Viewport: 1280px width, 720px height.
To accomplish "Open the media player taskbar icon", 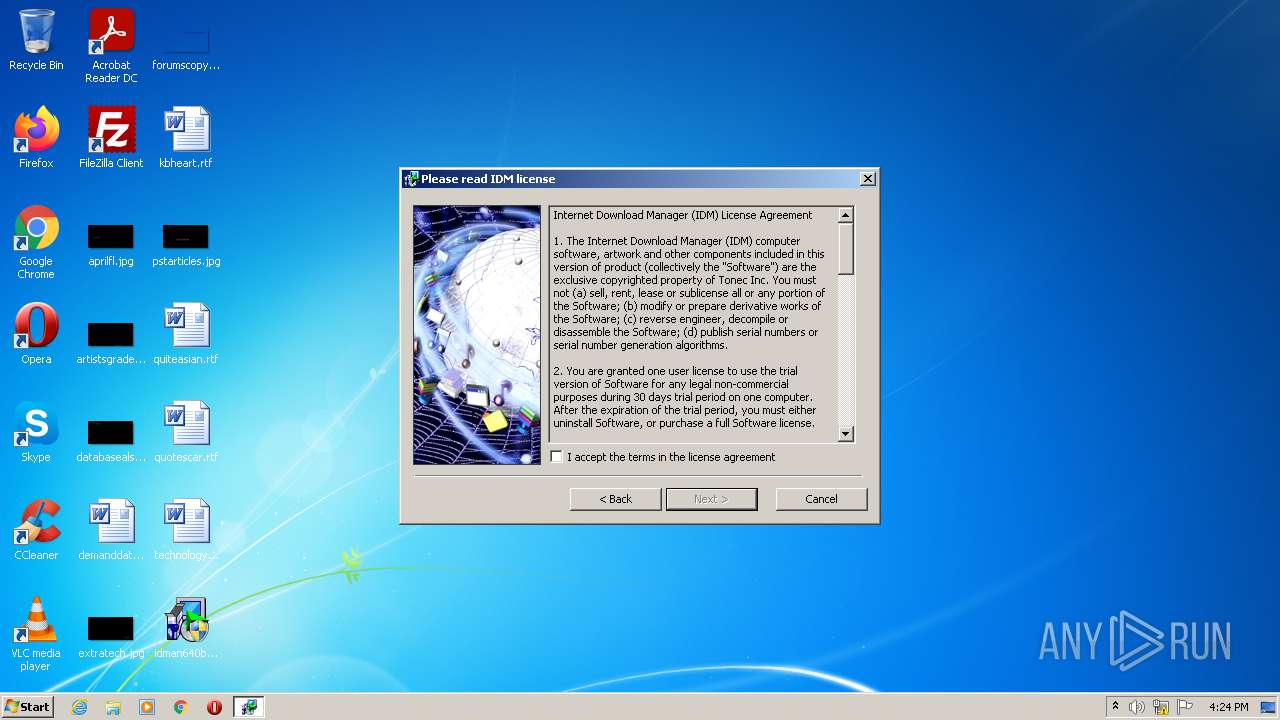I will 147,707.
